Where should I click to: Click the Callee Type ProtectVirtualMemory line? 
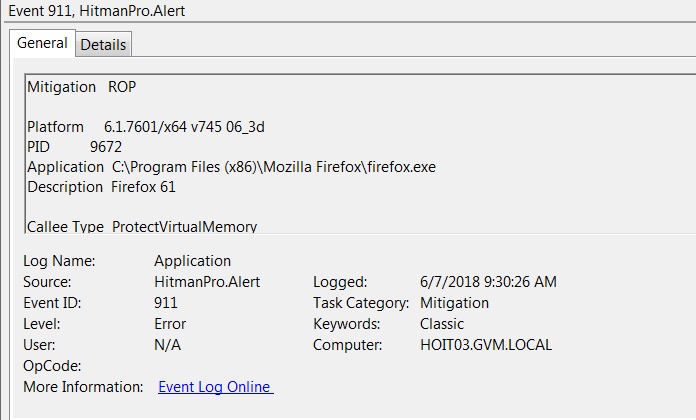pyautogui.click(x=142, y=226)
